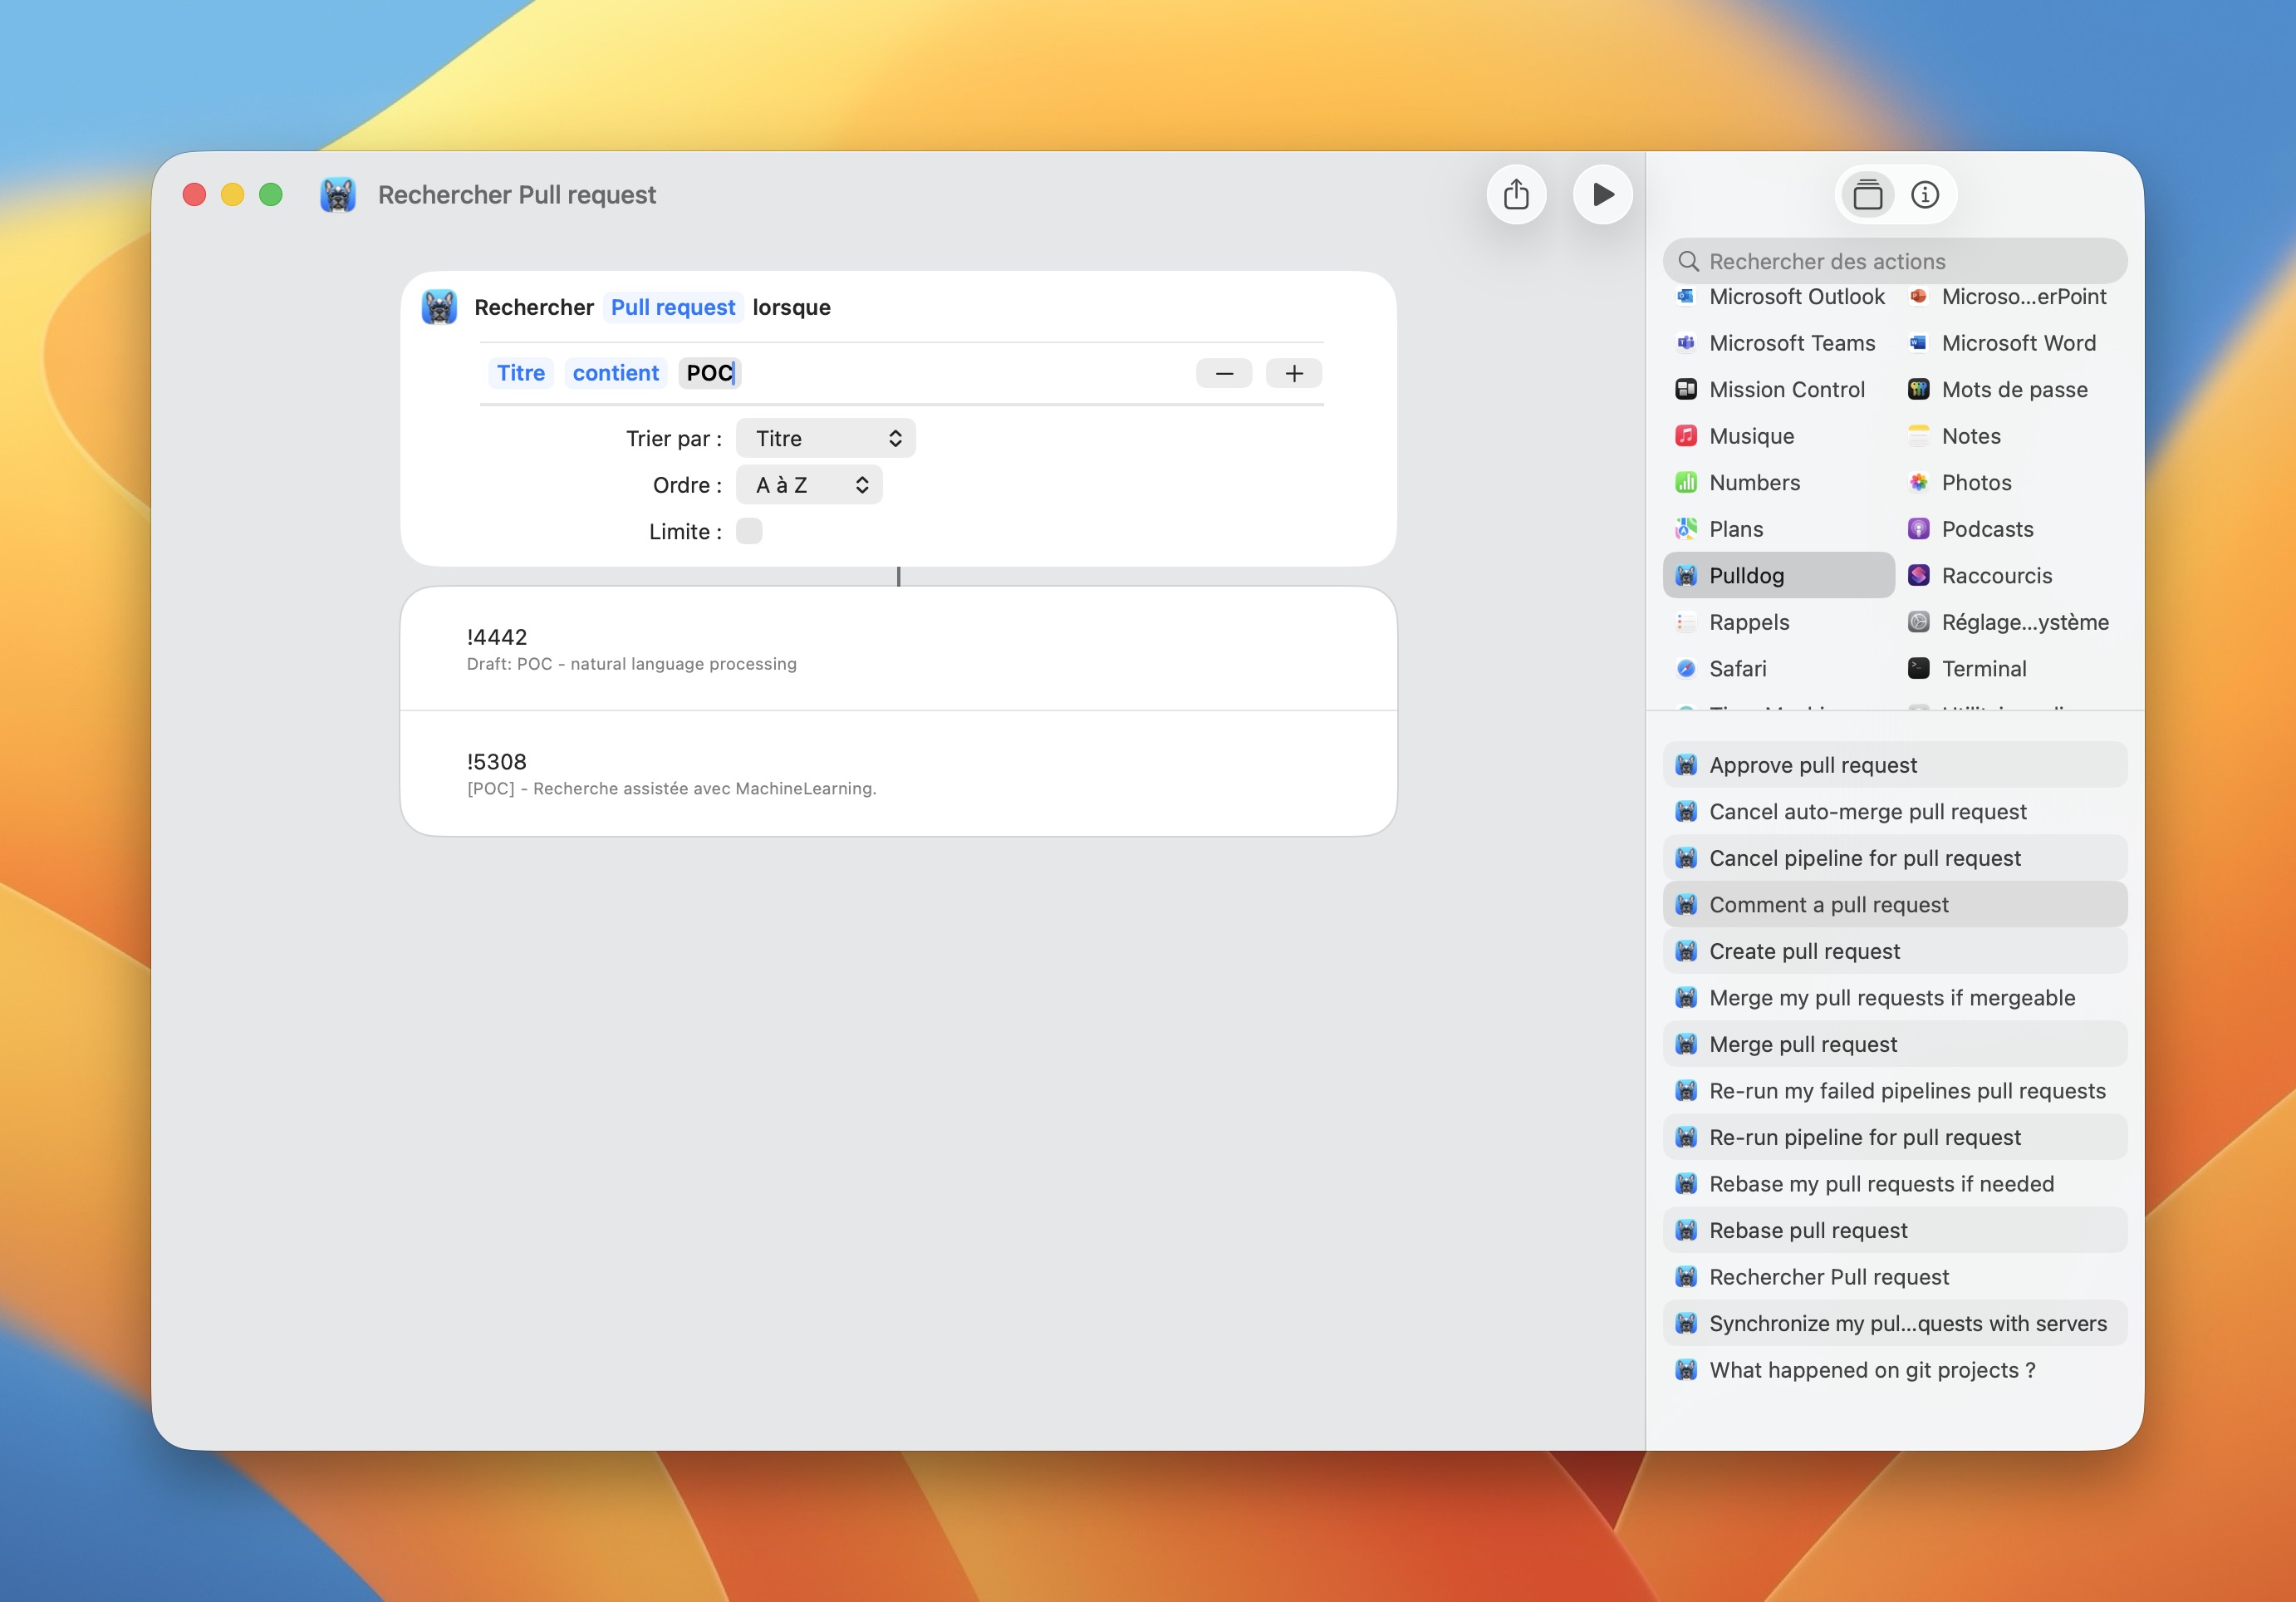Add a filter with plus button

pos(1294,373)
